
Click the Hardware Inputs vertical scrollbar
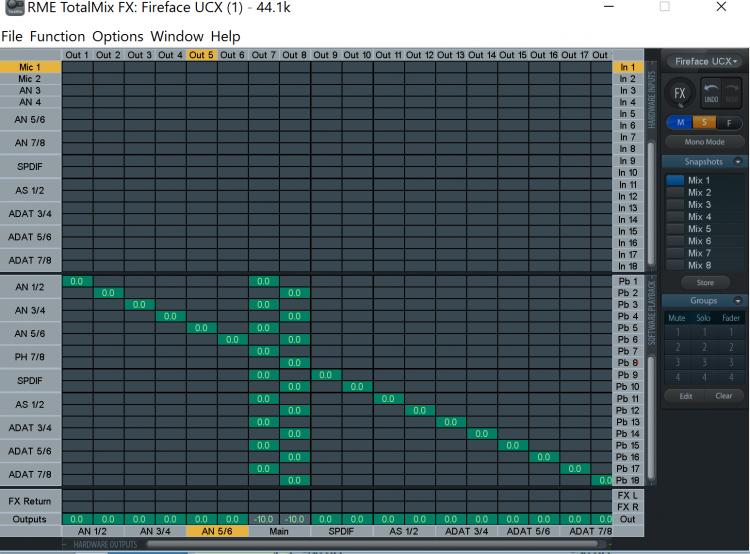pyautogui.click(x=651, y=203)
